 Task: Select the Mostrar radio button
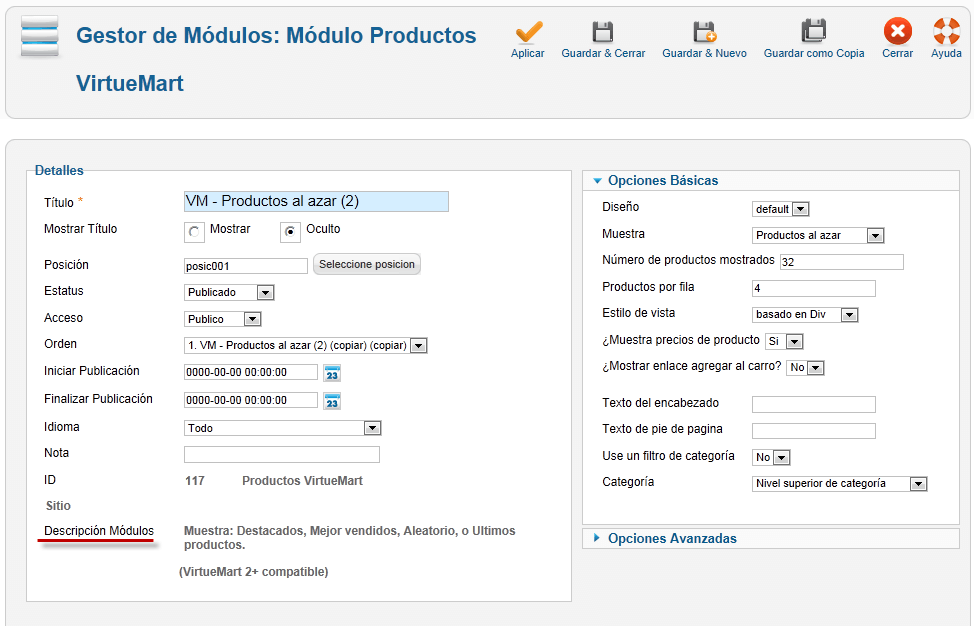(x=194, y=232)
